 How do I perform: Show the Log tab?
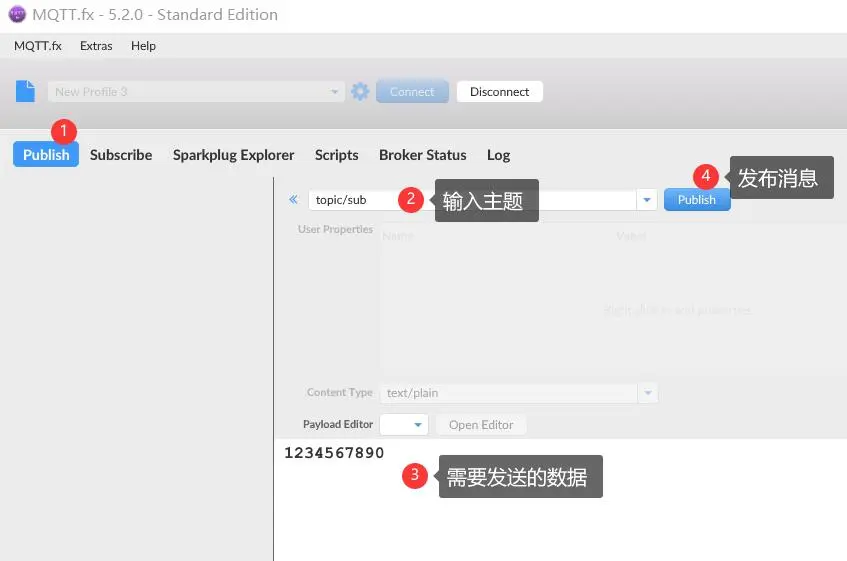click(x=498, y=155)
